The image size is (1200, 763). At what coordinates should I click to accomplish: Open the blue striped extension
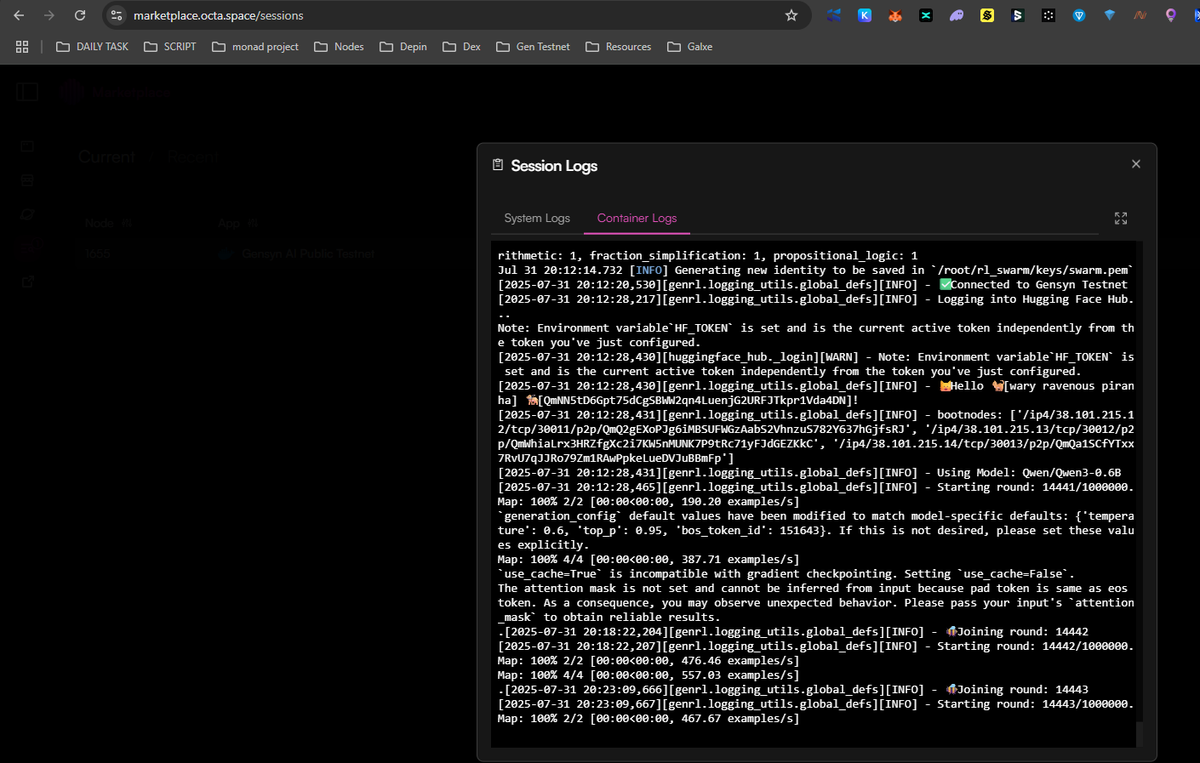point(834,15)
